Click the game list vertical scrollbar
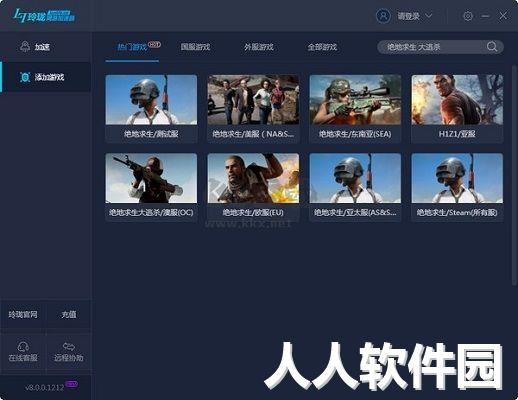The height and width of the screenshot is (400, 518). click(x=514, y=175)
